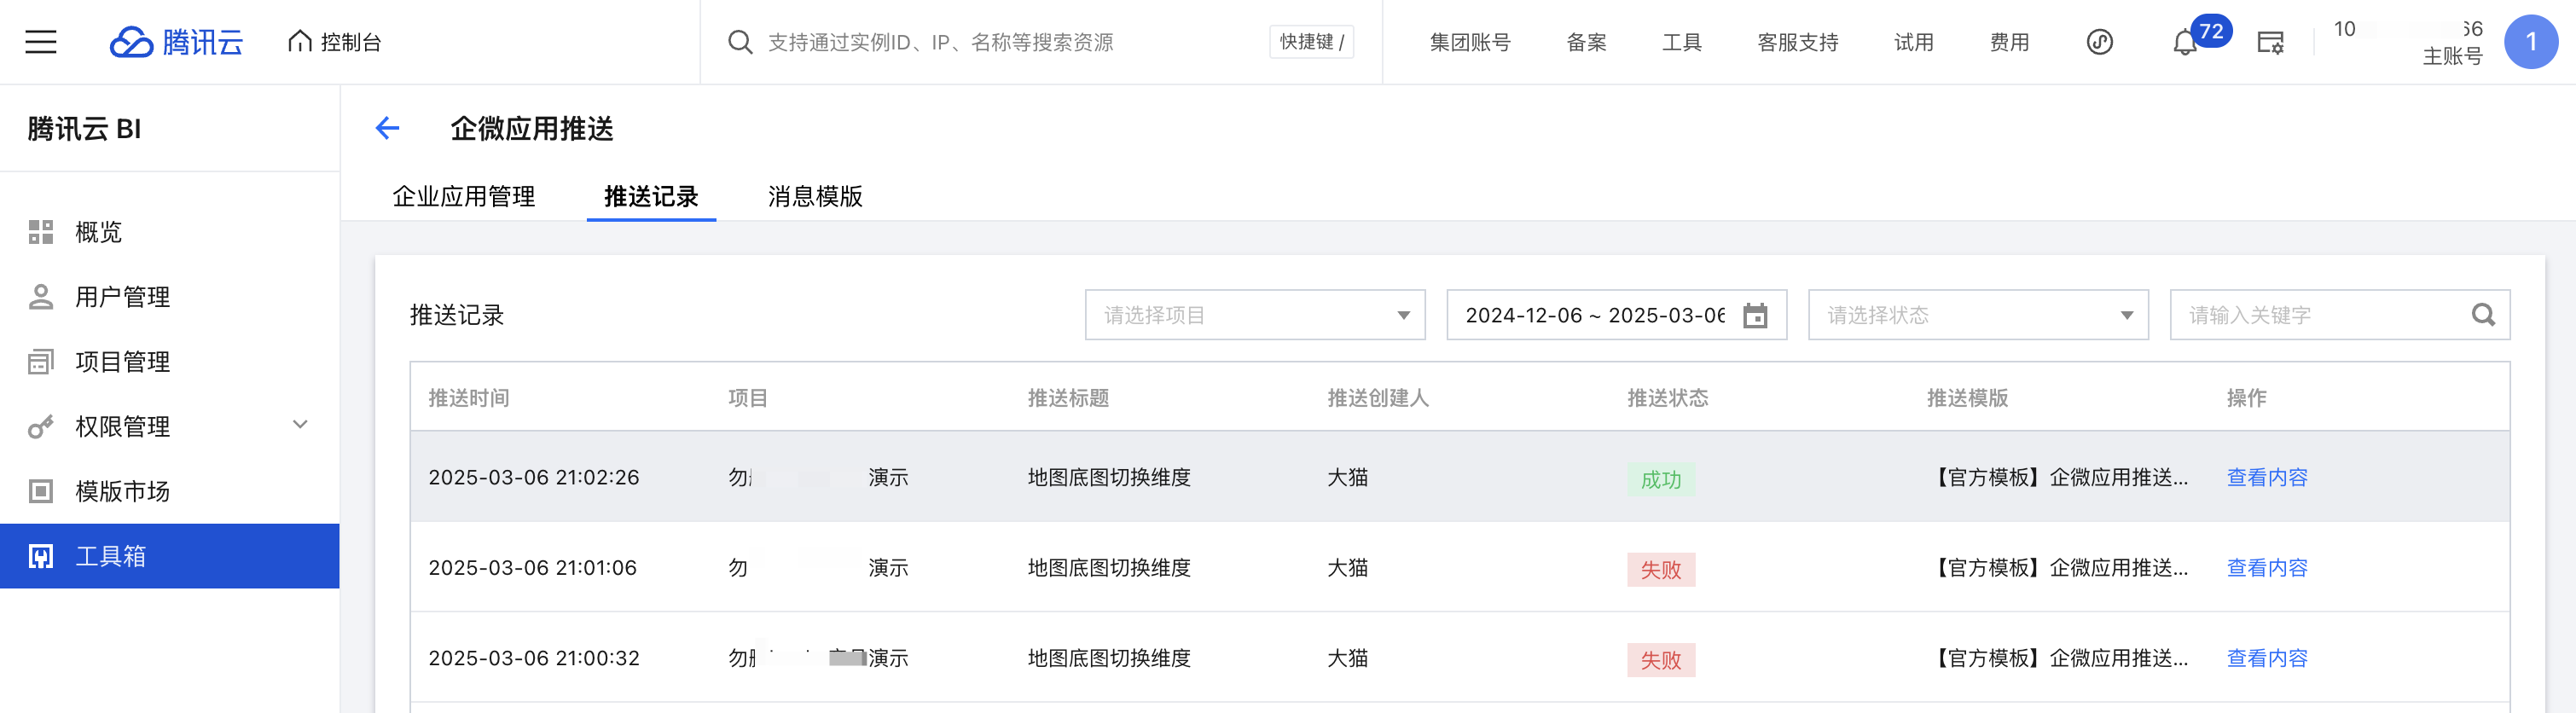
Task: Click 查看内容 for the 21:02:26 record
Action: tap(2266, 478)
